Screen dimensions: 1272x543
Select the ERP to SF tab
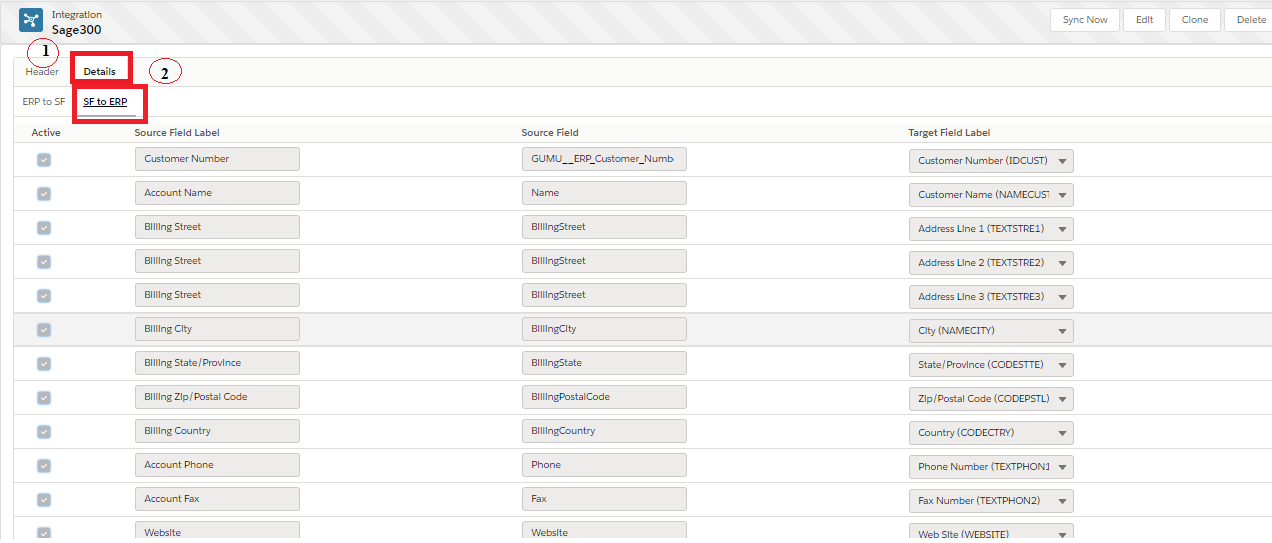coord(44,102)
